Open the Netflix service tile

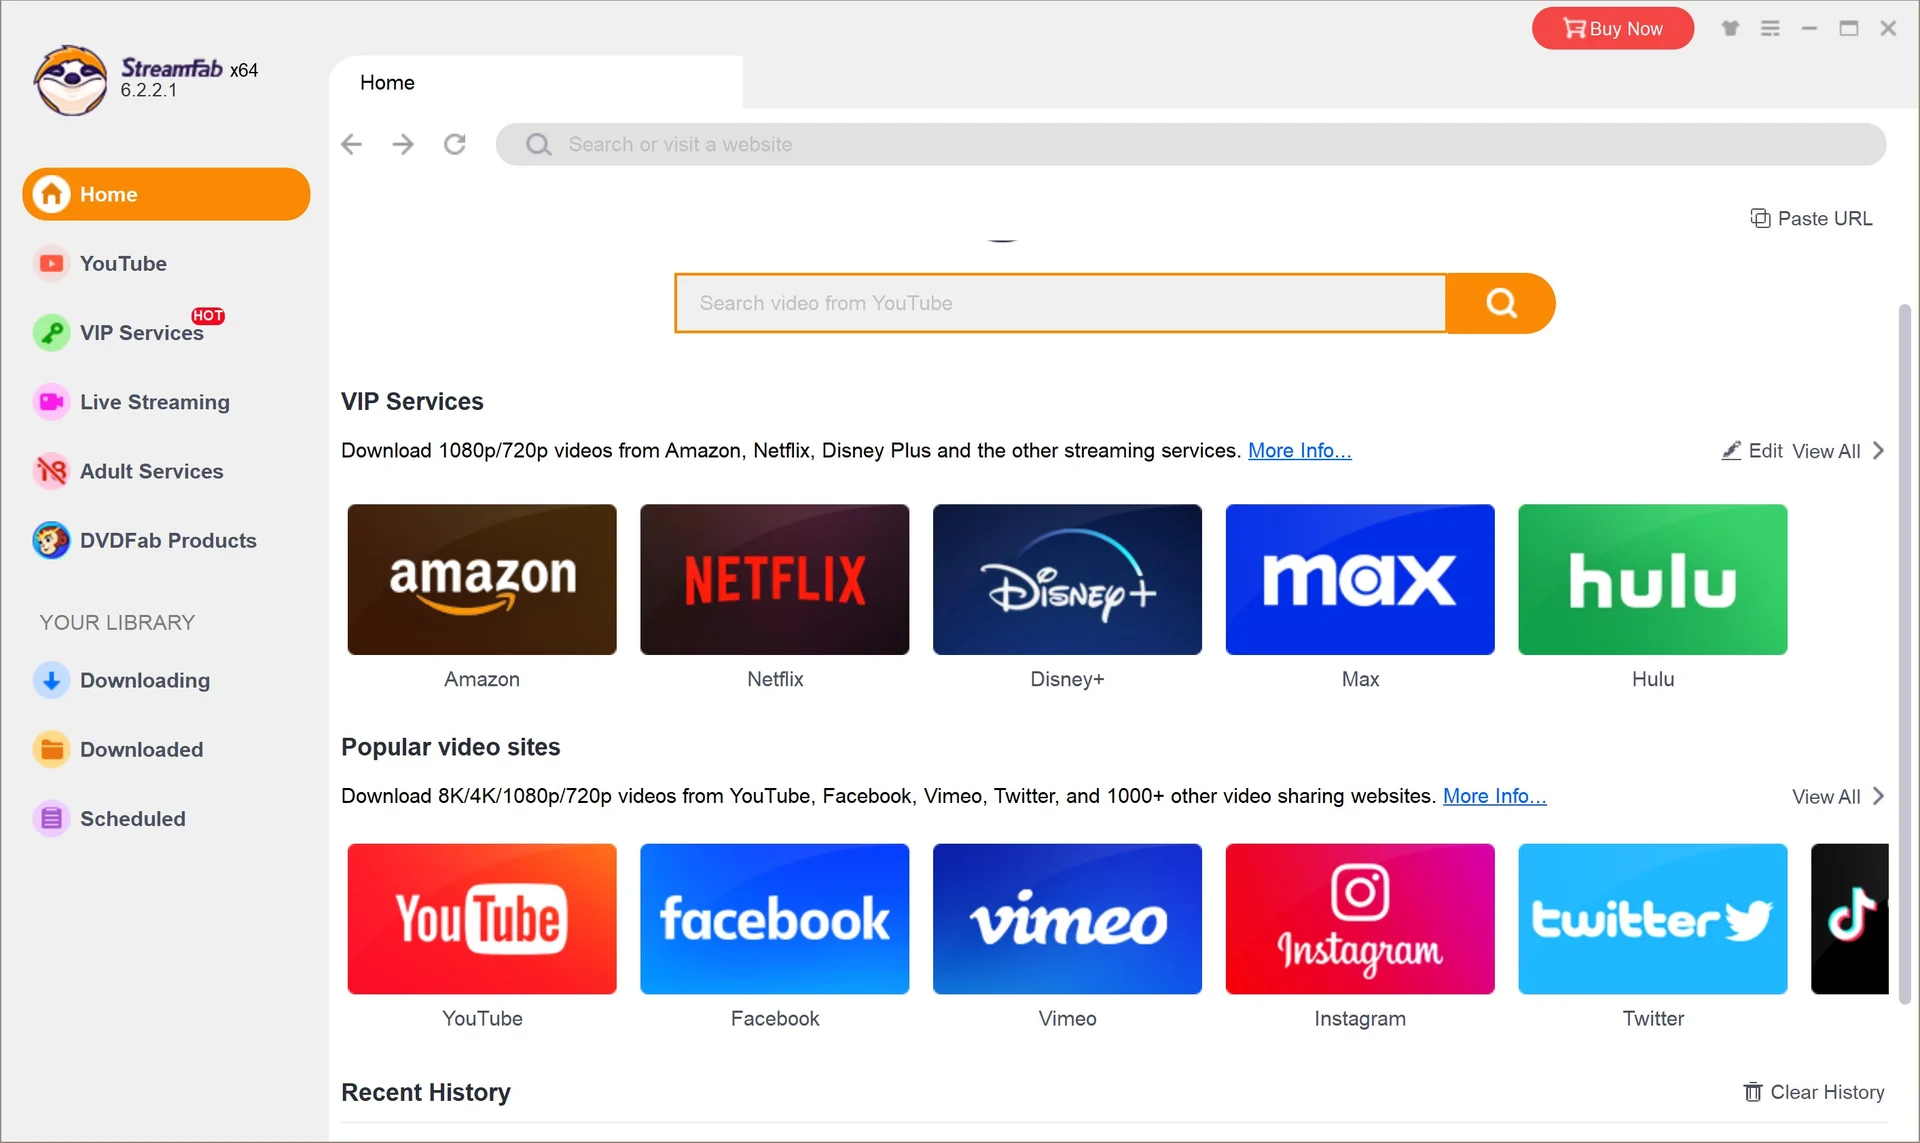[775, 579]
